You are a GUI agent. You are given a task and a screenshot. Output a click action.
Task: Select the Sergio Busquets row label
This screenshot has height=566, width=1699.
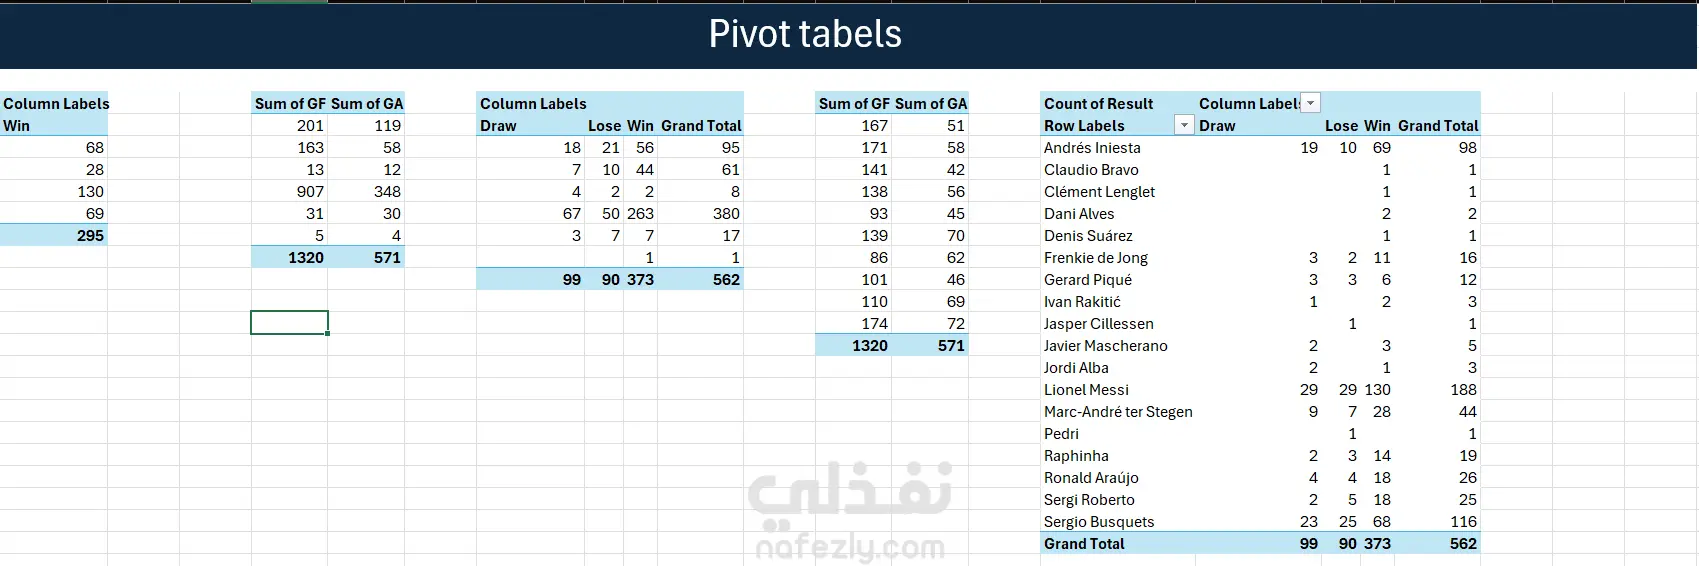tap(1099, 522)
